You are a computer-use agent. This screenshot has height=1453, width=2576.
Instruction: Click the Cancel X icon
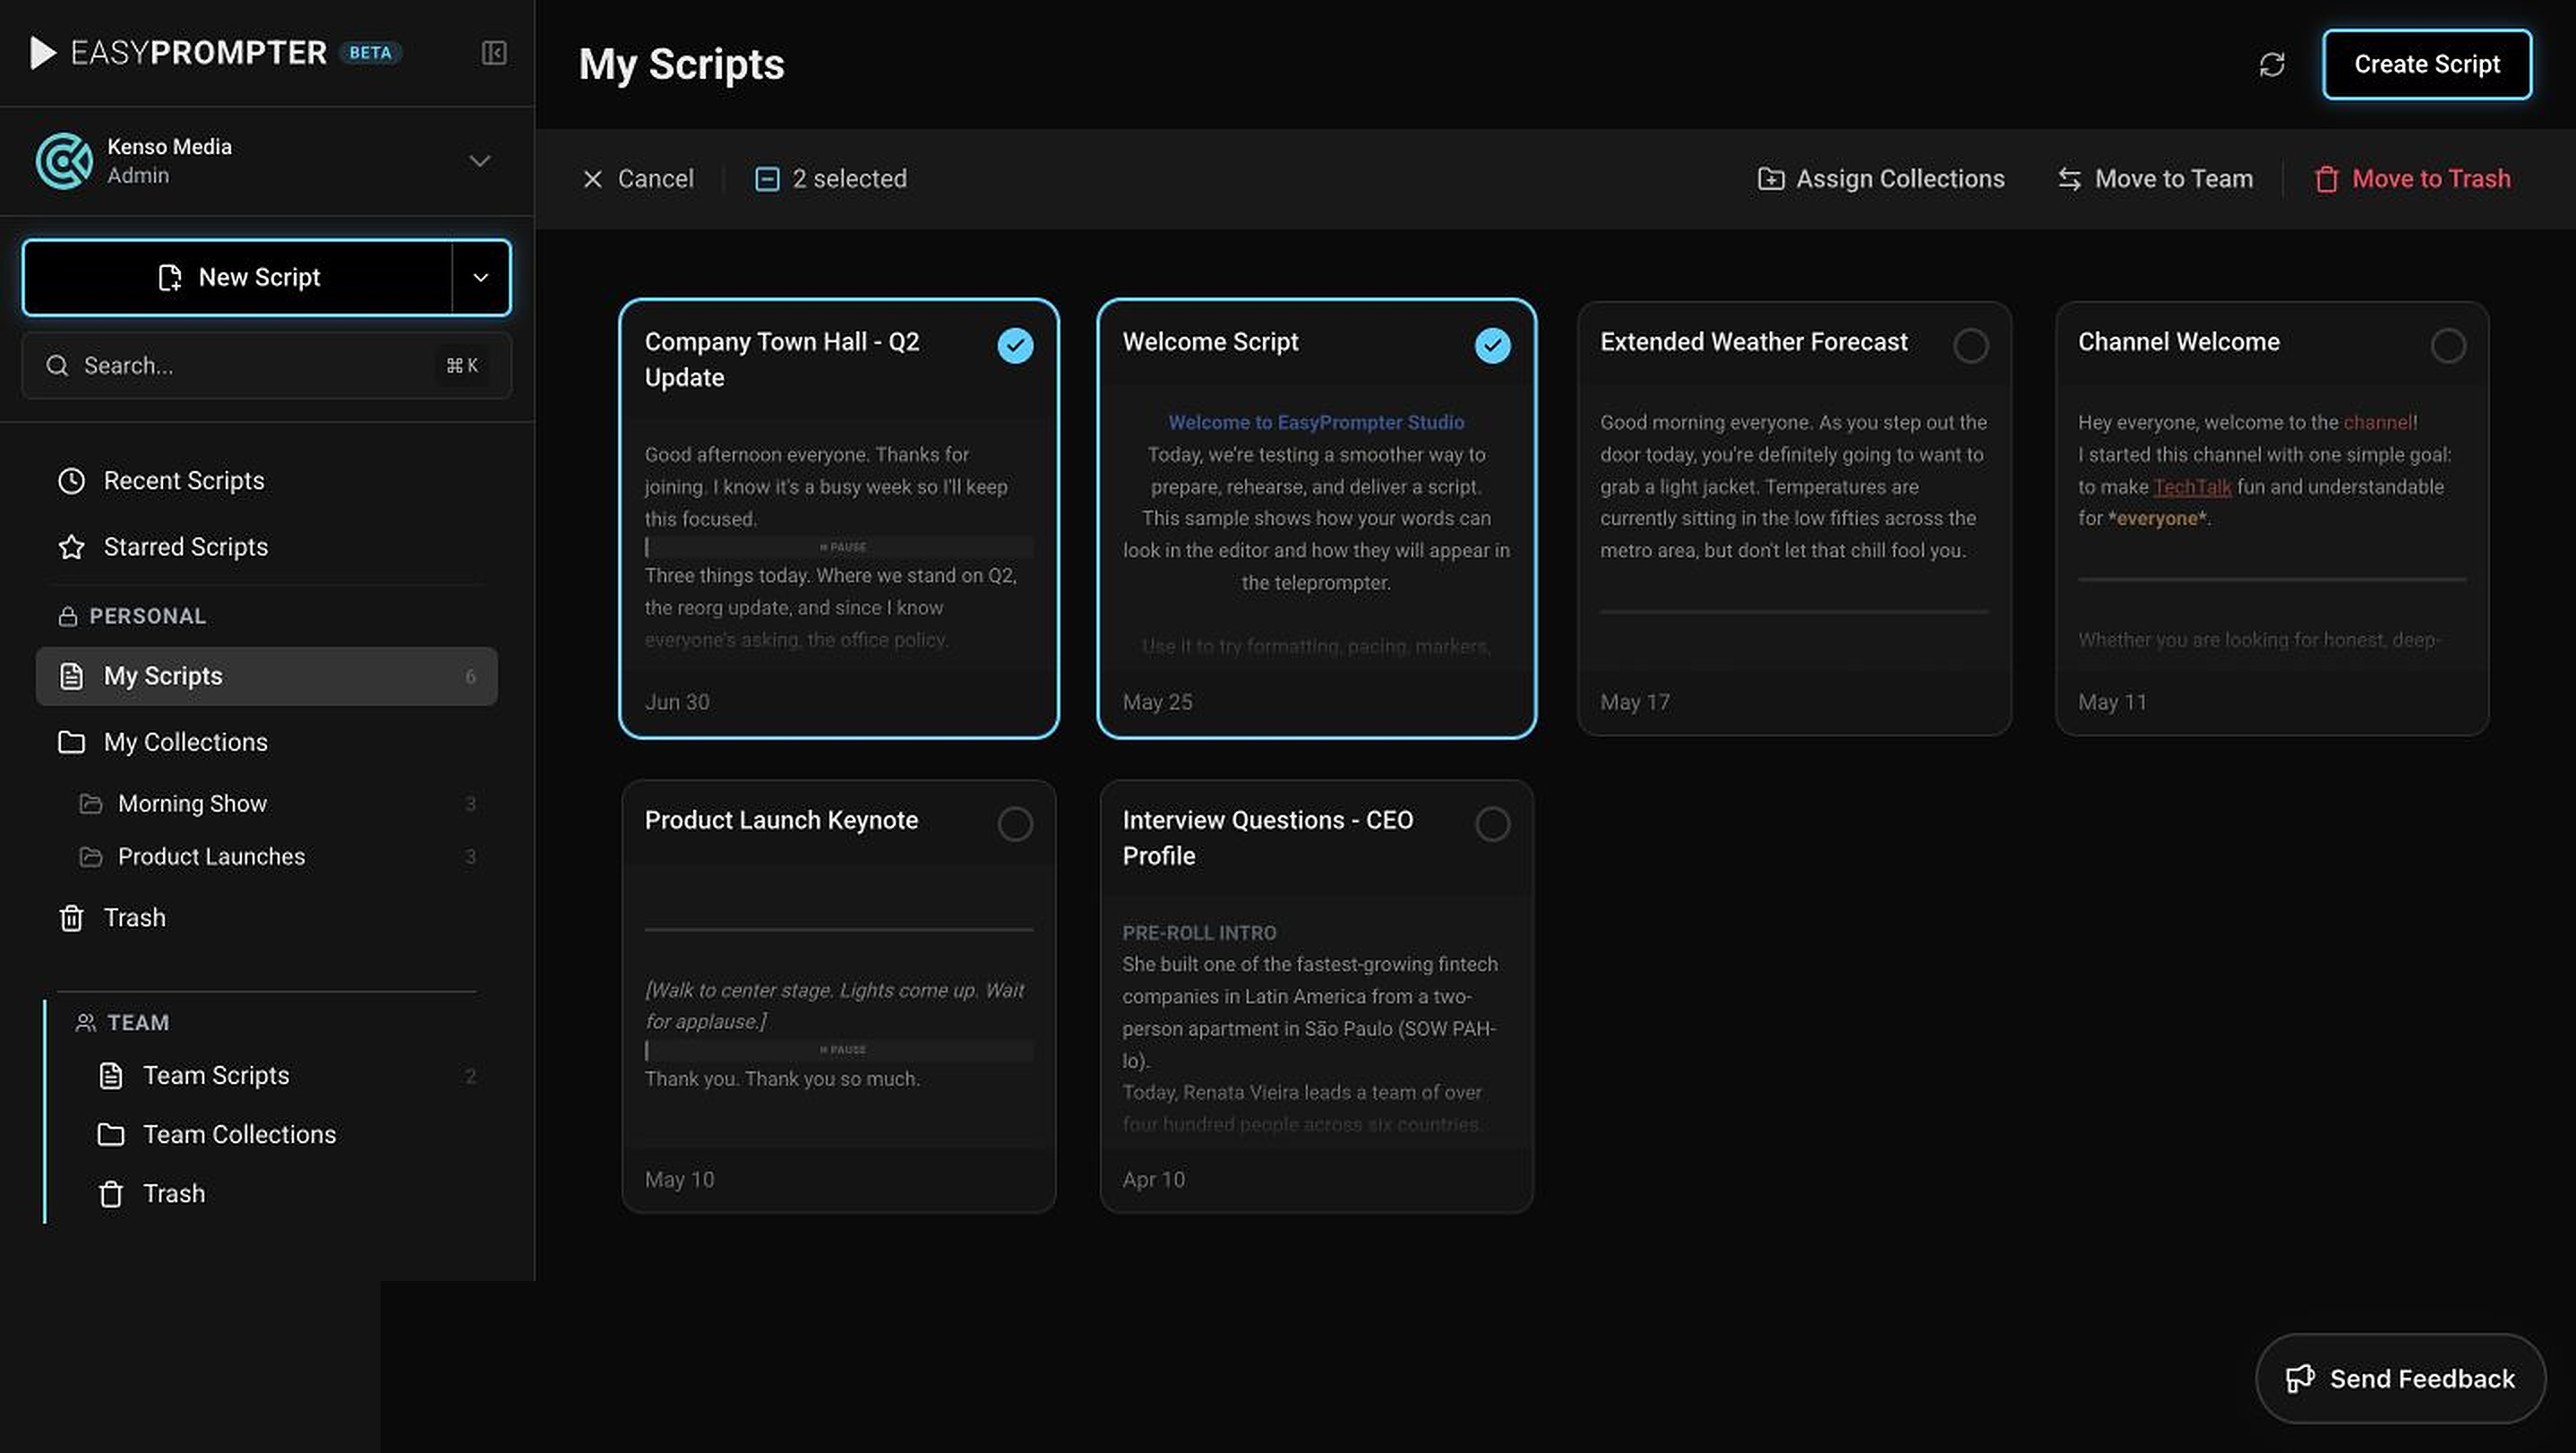593,179
